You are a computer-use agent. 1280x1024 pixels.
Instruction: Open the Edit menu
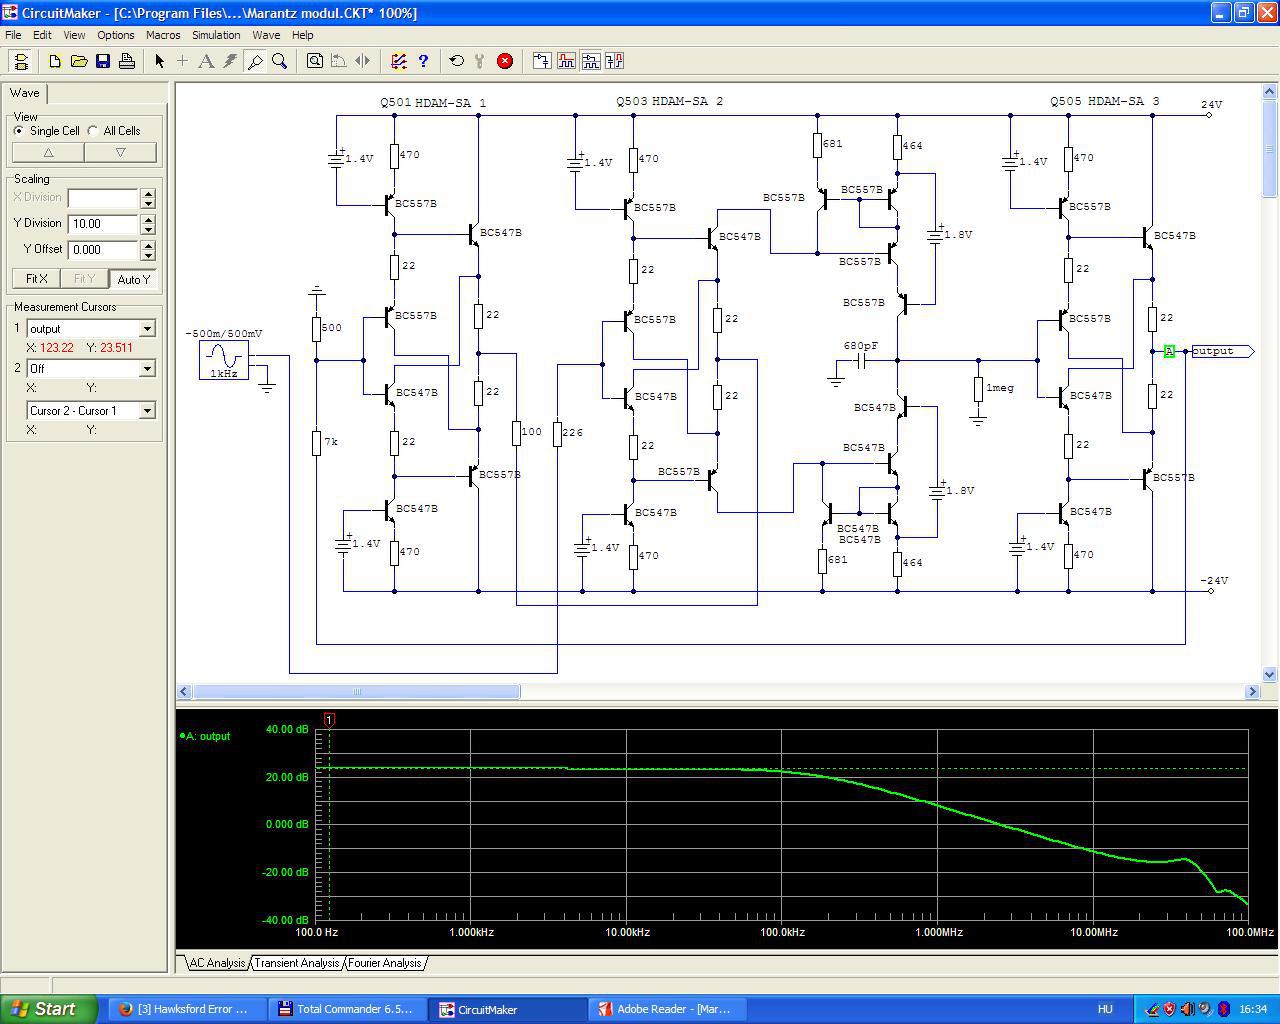pyautogui.click(x=42, y=35)
